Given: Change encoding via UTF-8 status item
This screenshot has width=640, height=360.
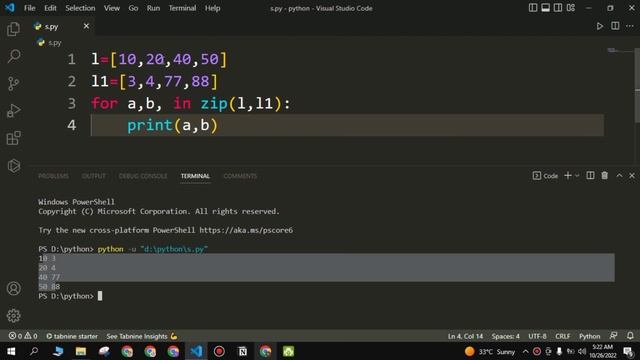Looking at the screenshot, I should pyautogui.click(x=537, y=336).
